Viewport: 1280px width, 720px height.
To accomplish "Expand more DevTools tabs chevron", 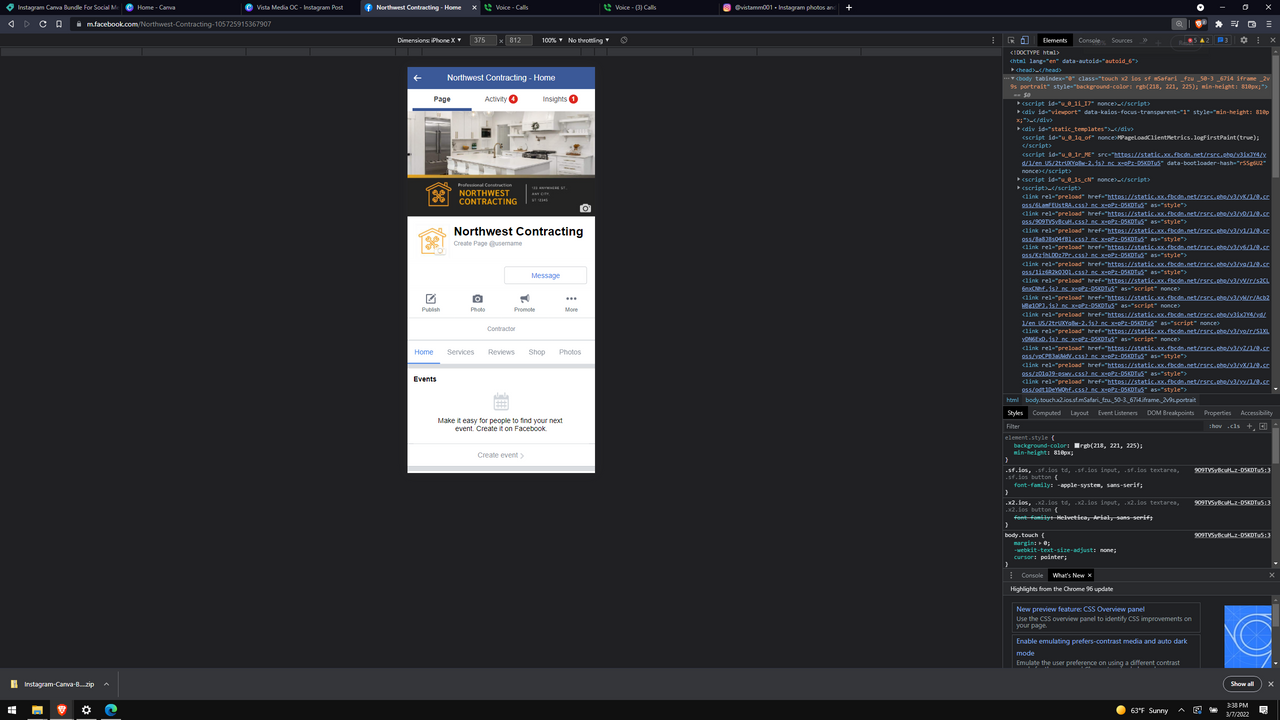I will pyautogui.click(x=1144, y=40).
